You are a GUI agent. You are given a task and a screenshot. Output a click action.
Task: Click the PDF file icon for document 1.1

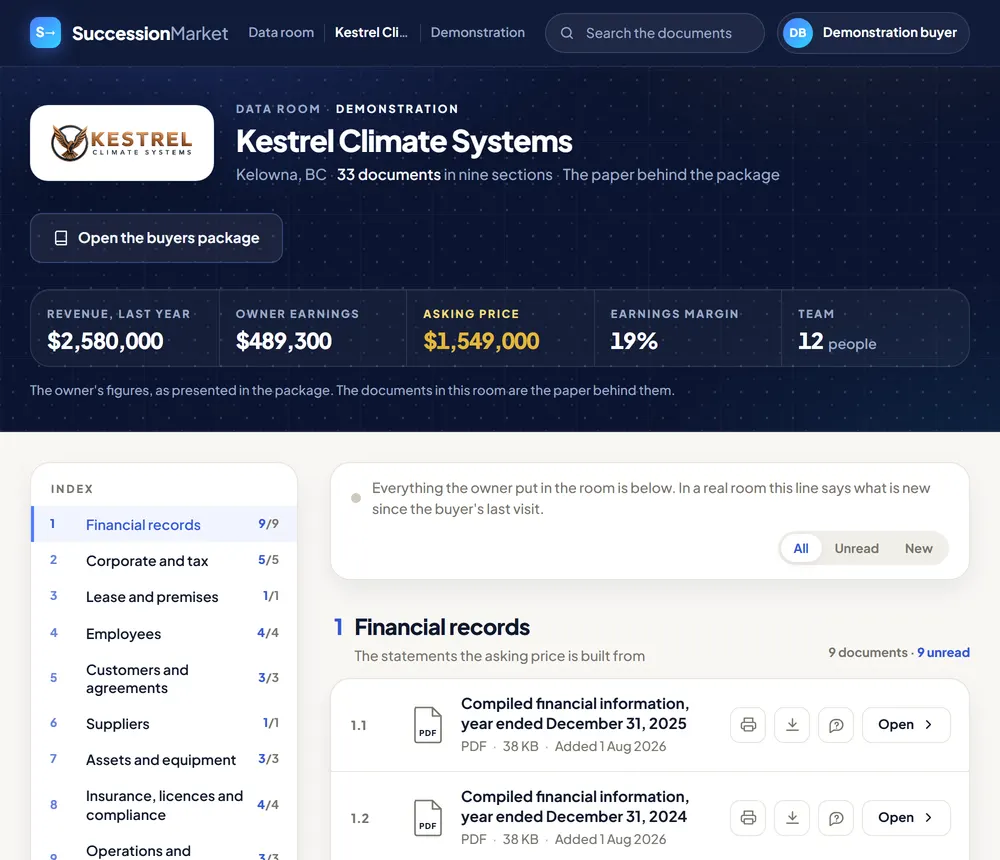pyautogui.click(x=427, y=725)
